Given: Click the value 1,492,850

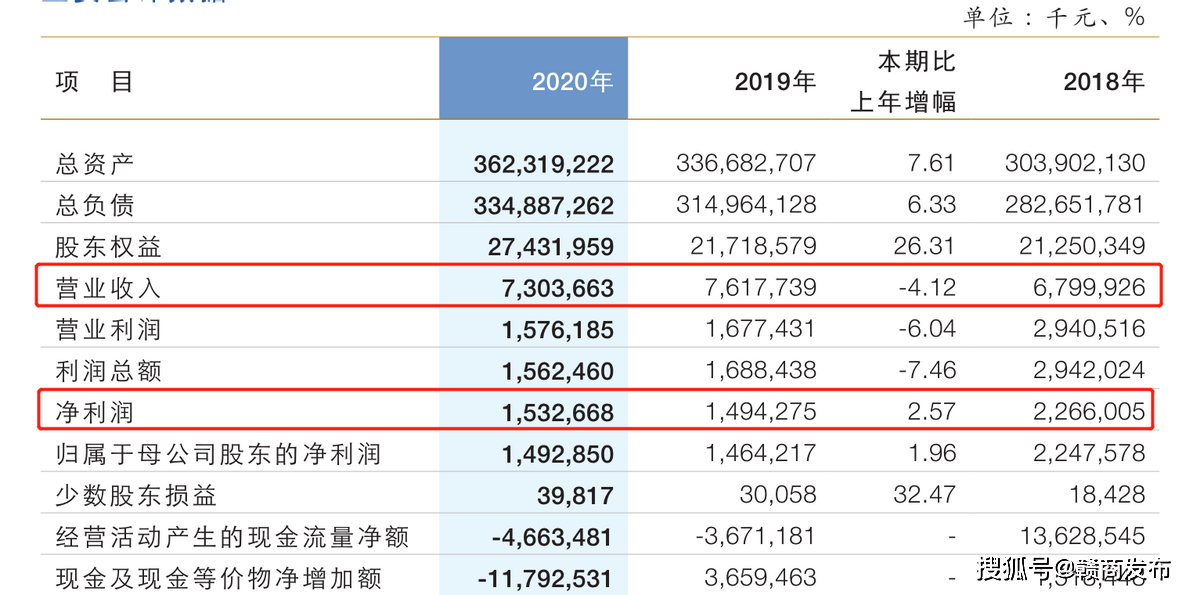Looking at the screenshot, I should tap(558, 454).
